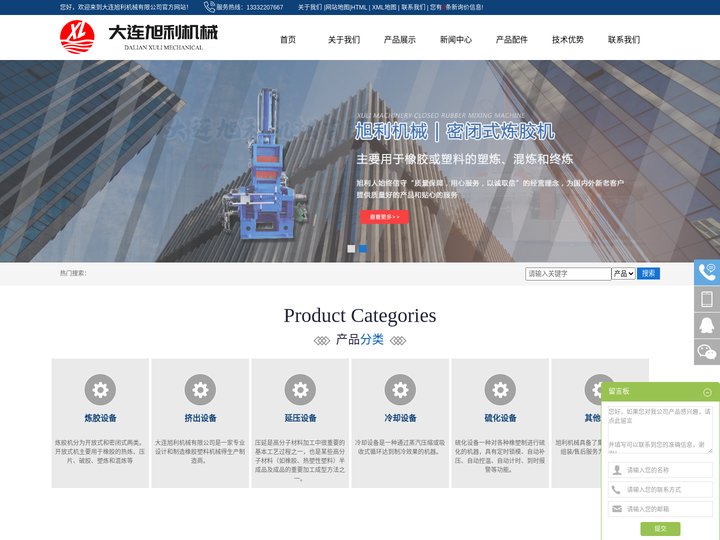The width and height of the screenshot is (720, 540).
Task: Open the WeChat sidebar icon
Action: [x=707, y=352]
